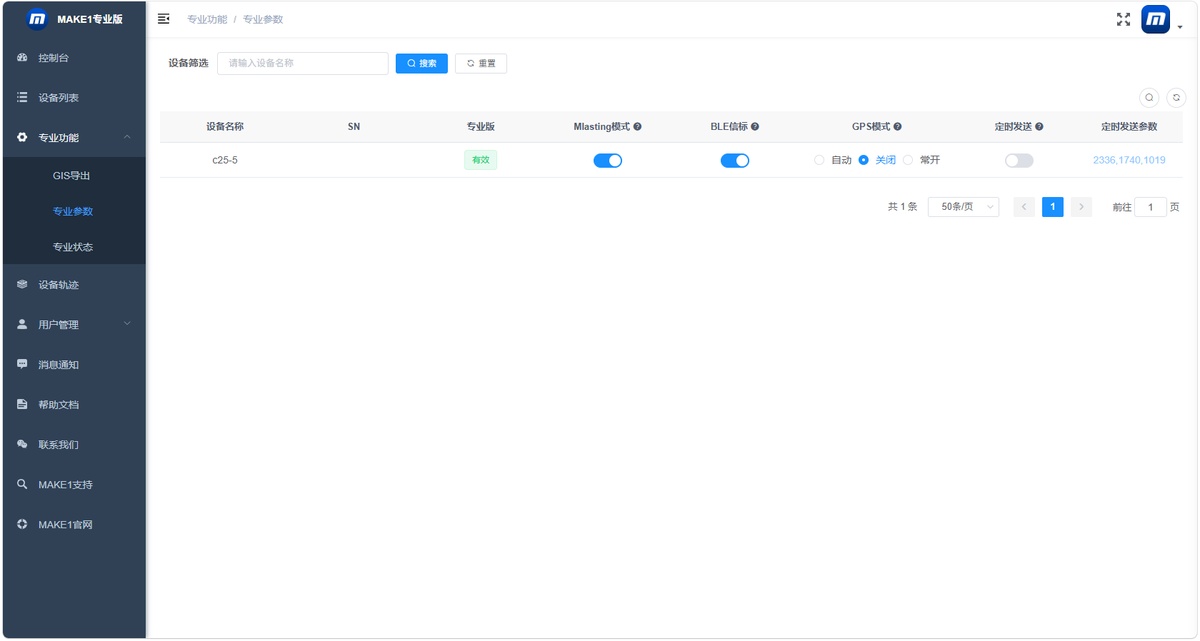
Task: Click the 专业版 column header
Action: [481, 127]
